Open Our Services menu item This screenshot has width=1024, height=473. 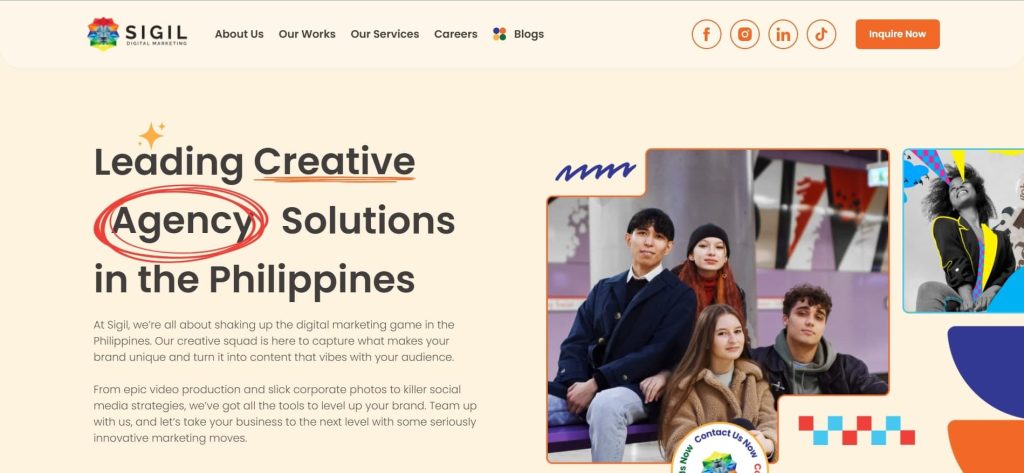click(x=385, y=34)
